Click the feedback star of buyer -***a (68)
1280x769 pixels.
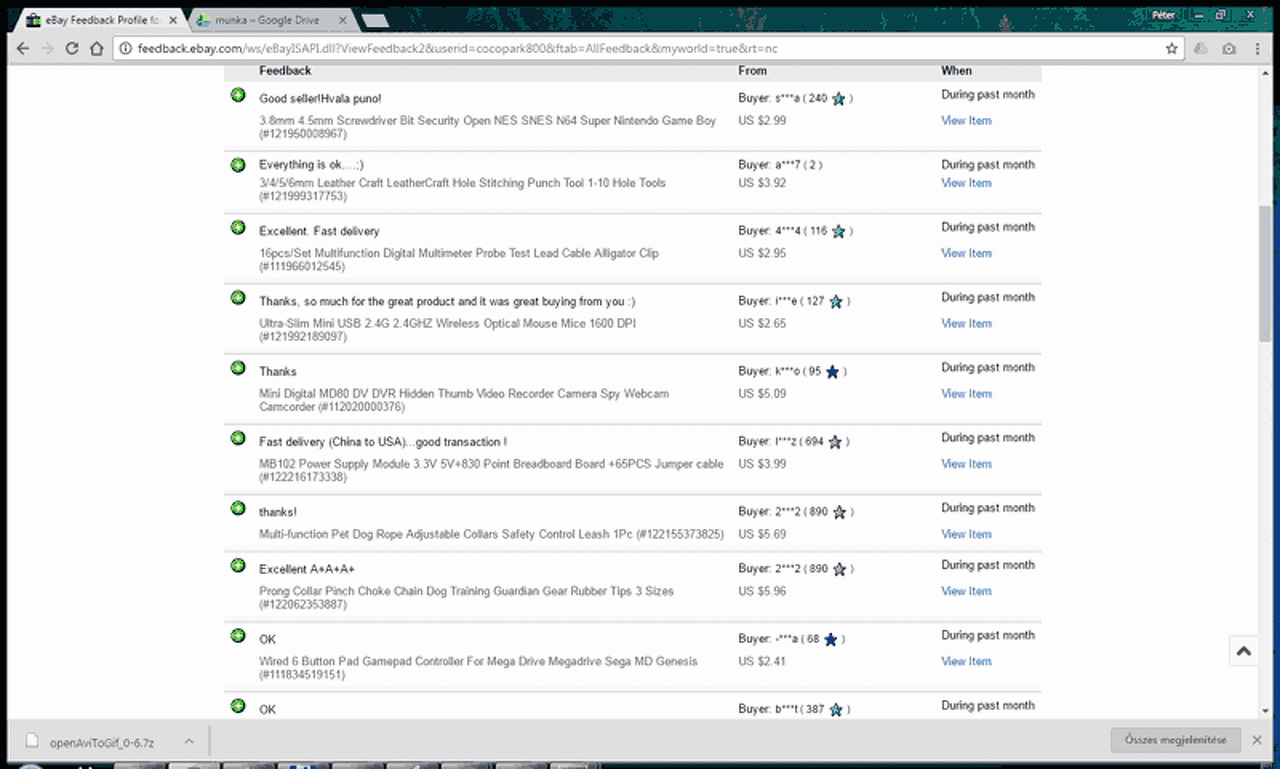[x=831, y=639]
